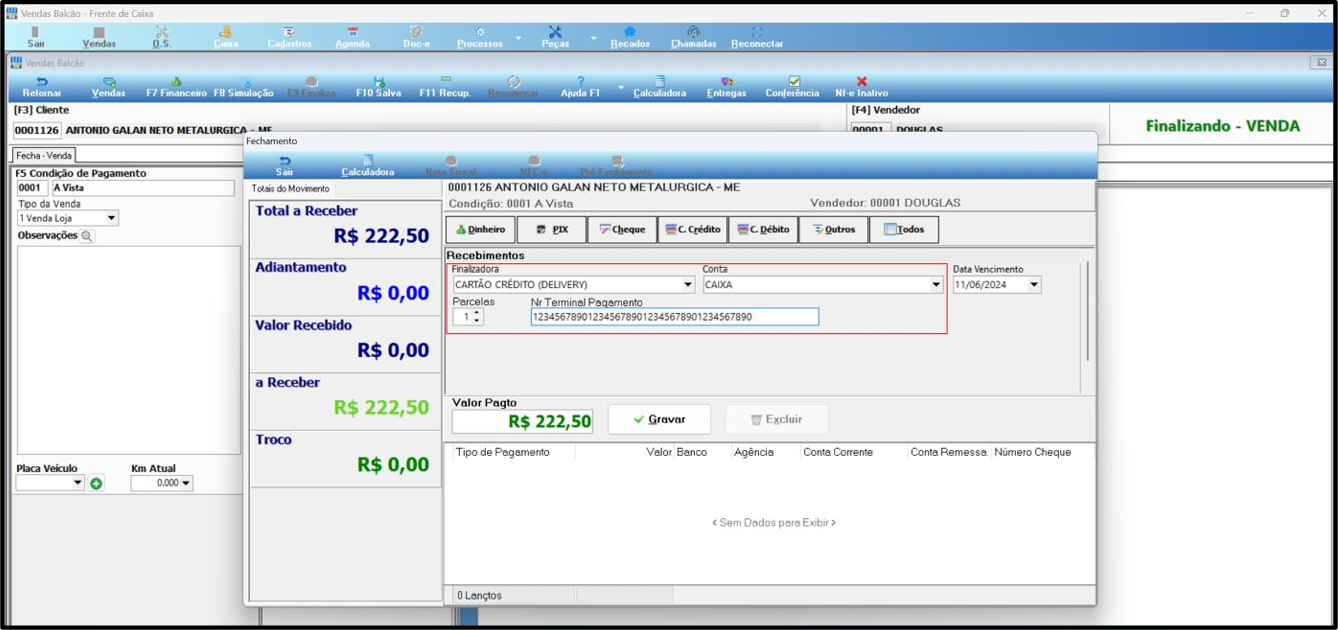
Task: Open Vendas from the top main toolbar
Action: (99, 37)
